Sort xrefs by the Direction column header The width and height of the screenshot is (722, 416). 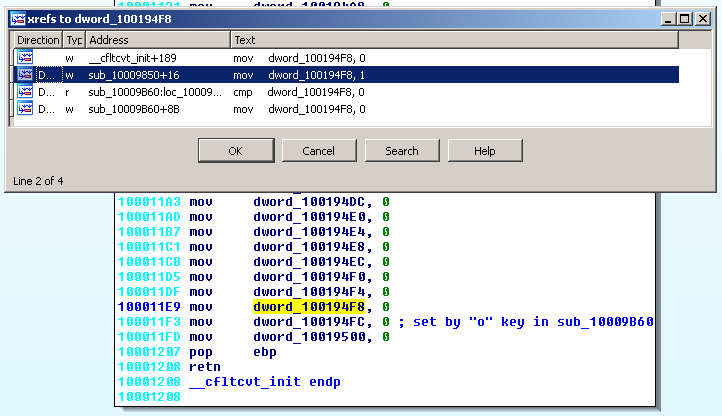[x=38, y=40]
